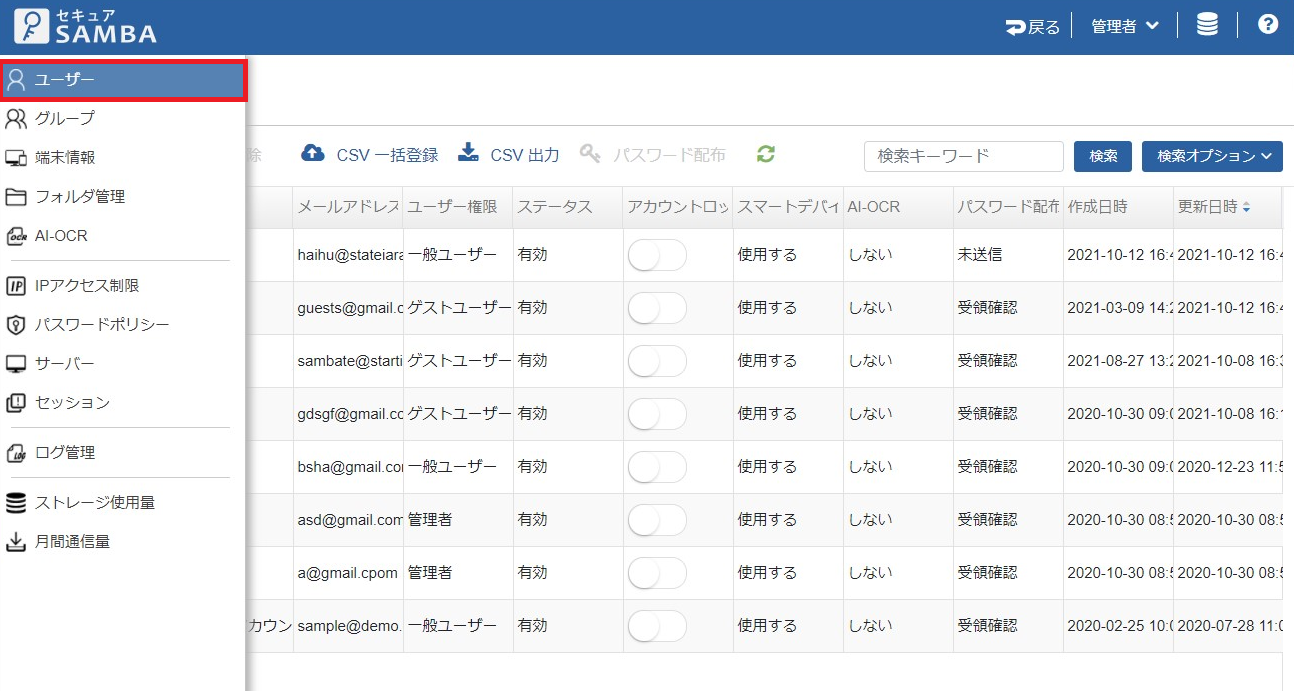Toggle account lock for haihu@stateiara user

click(657, 255)
